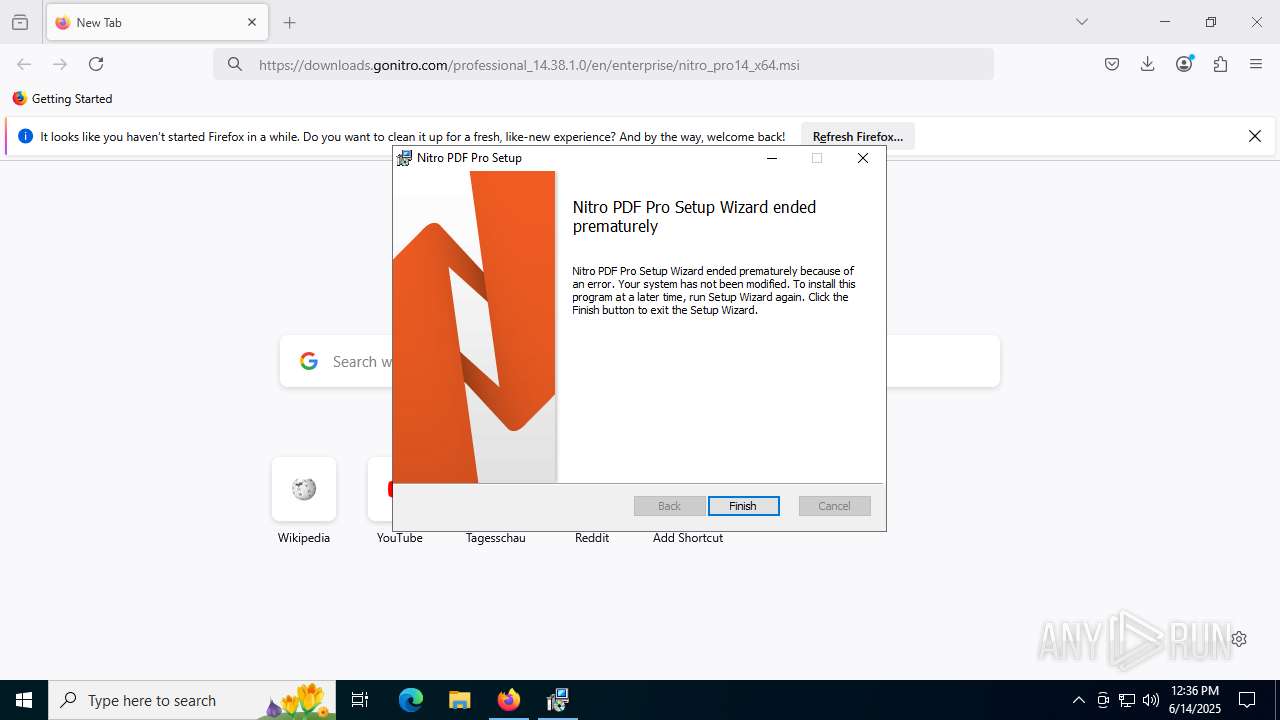The image size is (1280, 720).
Task: Click the Refresh Firefox button
Action: click(858, 137)
